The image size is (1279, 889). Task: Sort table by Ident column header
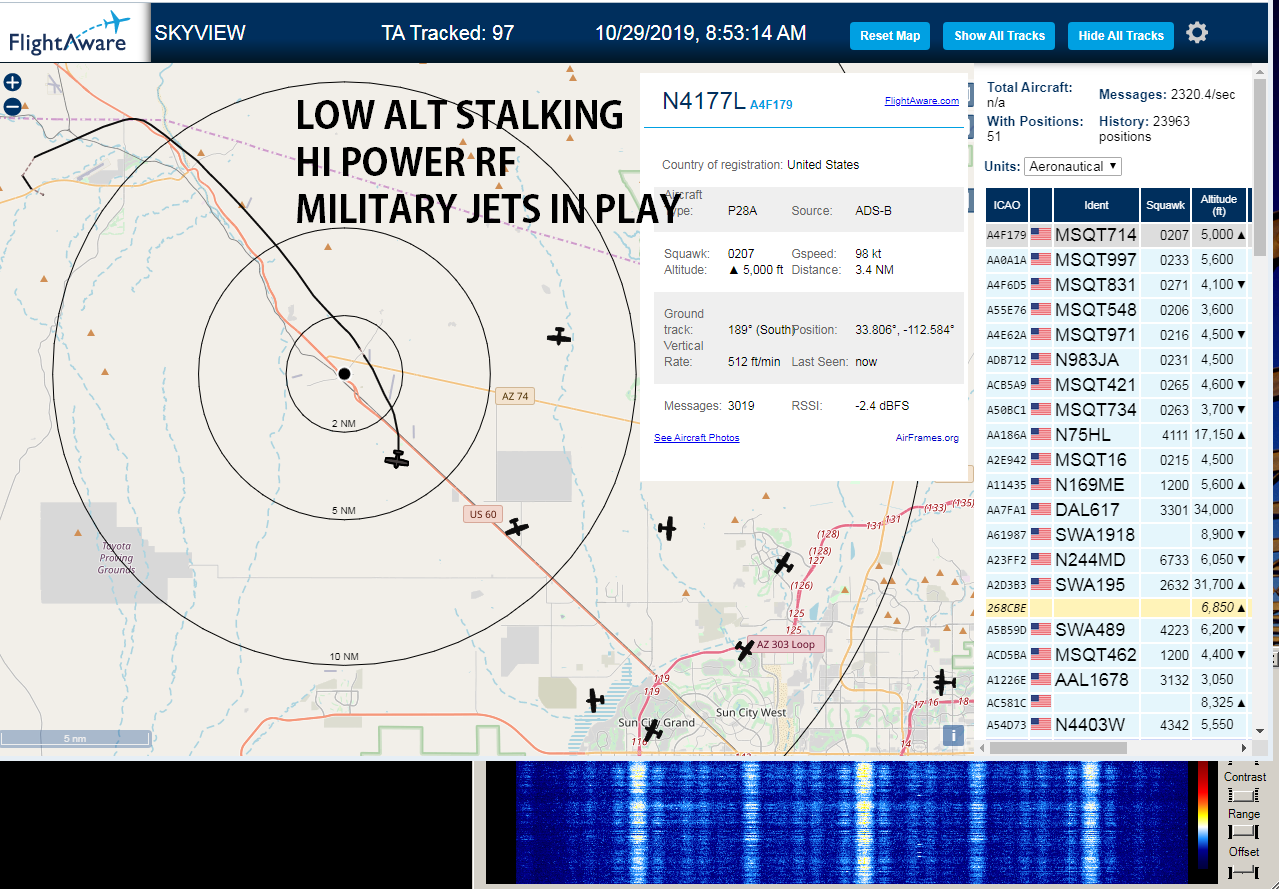(x=1097, y=205)
